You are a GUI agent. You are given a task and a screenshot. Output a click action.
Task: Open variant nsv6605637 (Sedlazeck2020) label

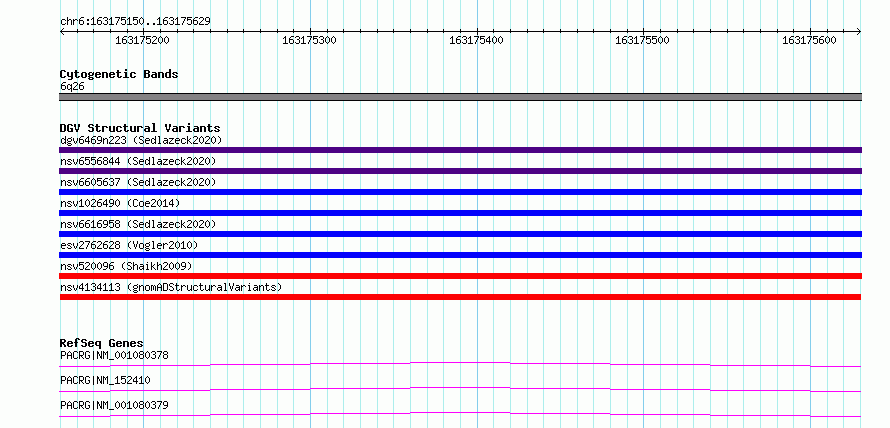pyautogui.click(x=138, y=182)
